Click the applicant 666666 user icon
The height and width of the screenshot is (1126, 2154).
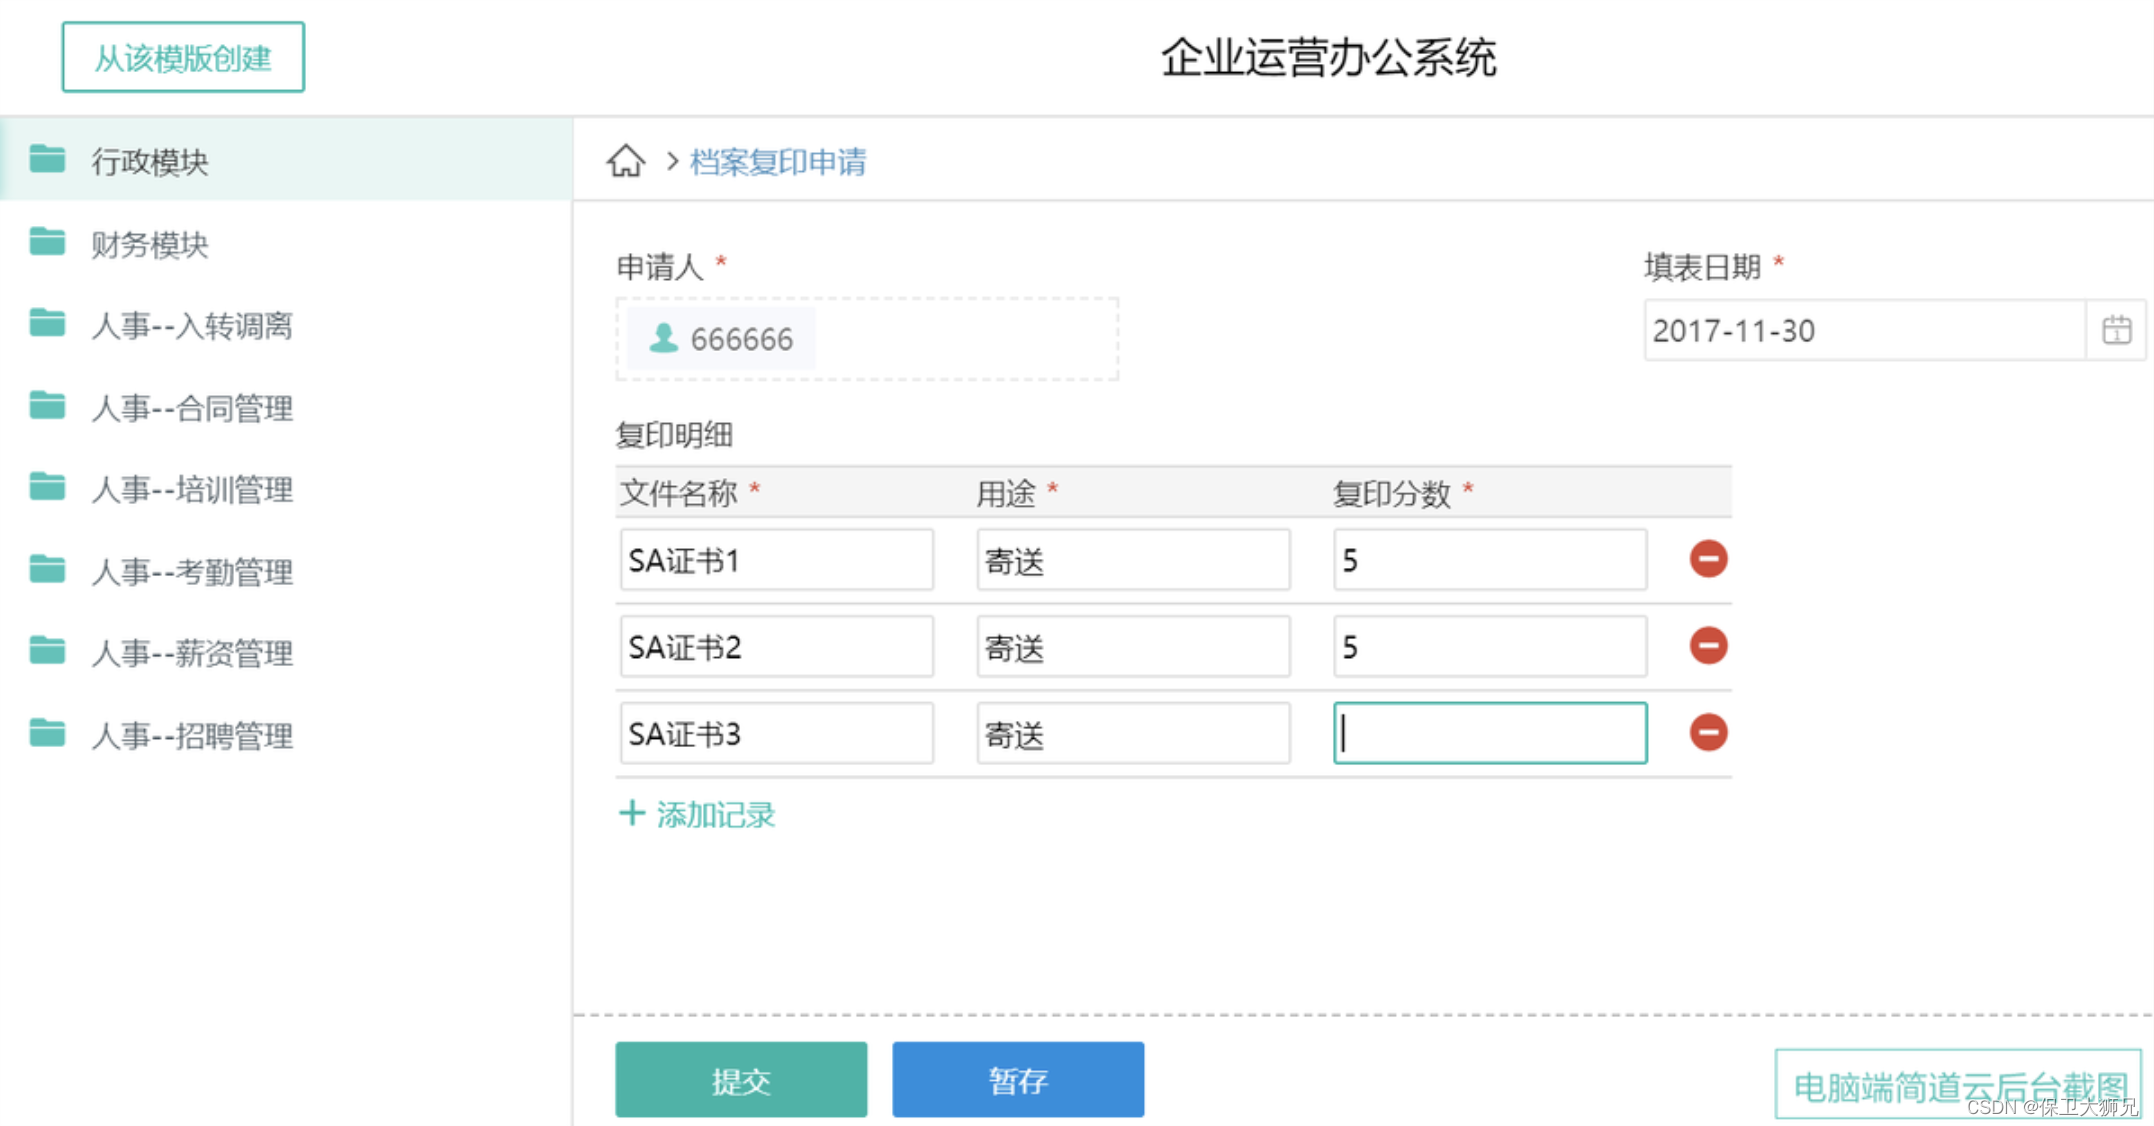click(663, 338)
